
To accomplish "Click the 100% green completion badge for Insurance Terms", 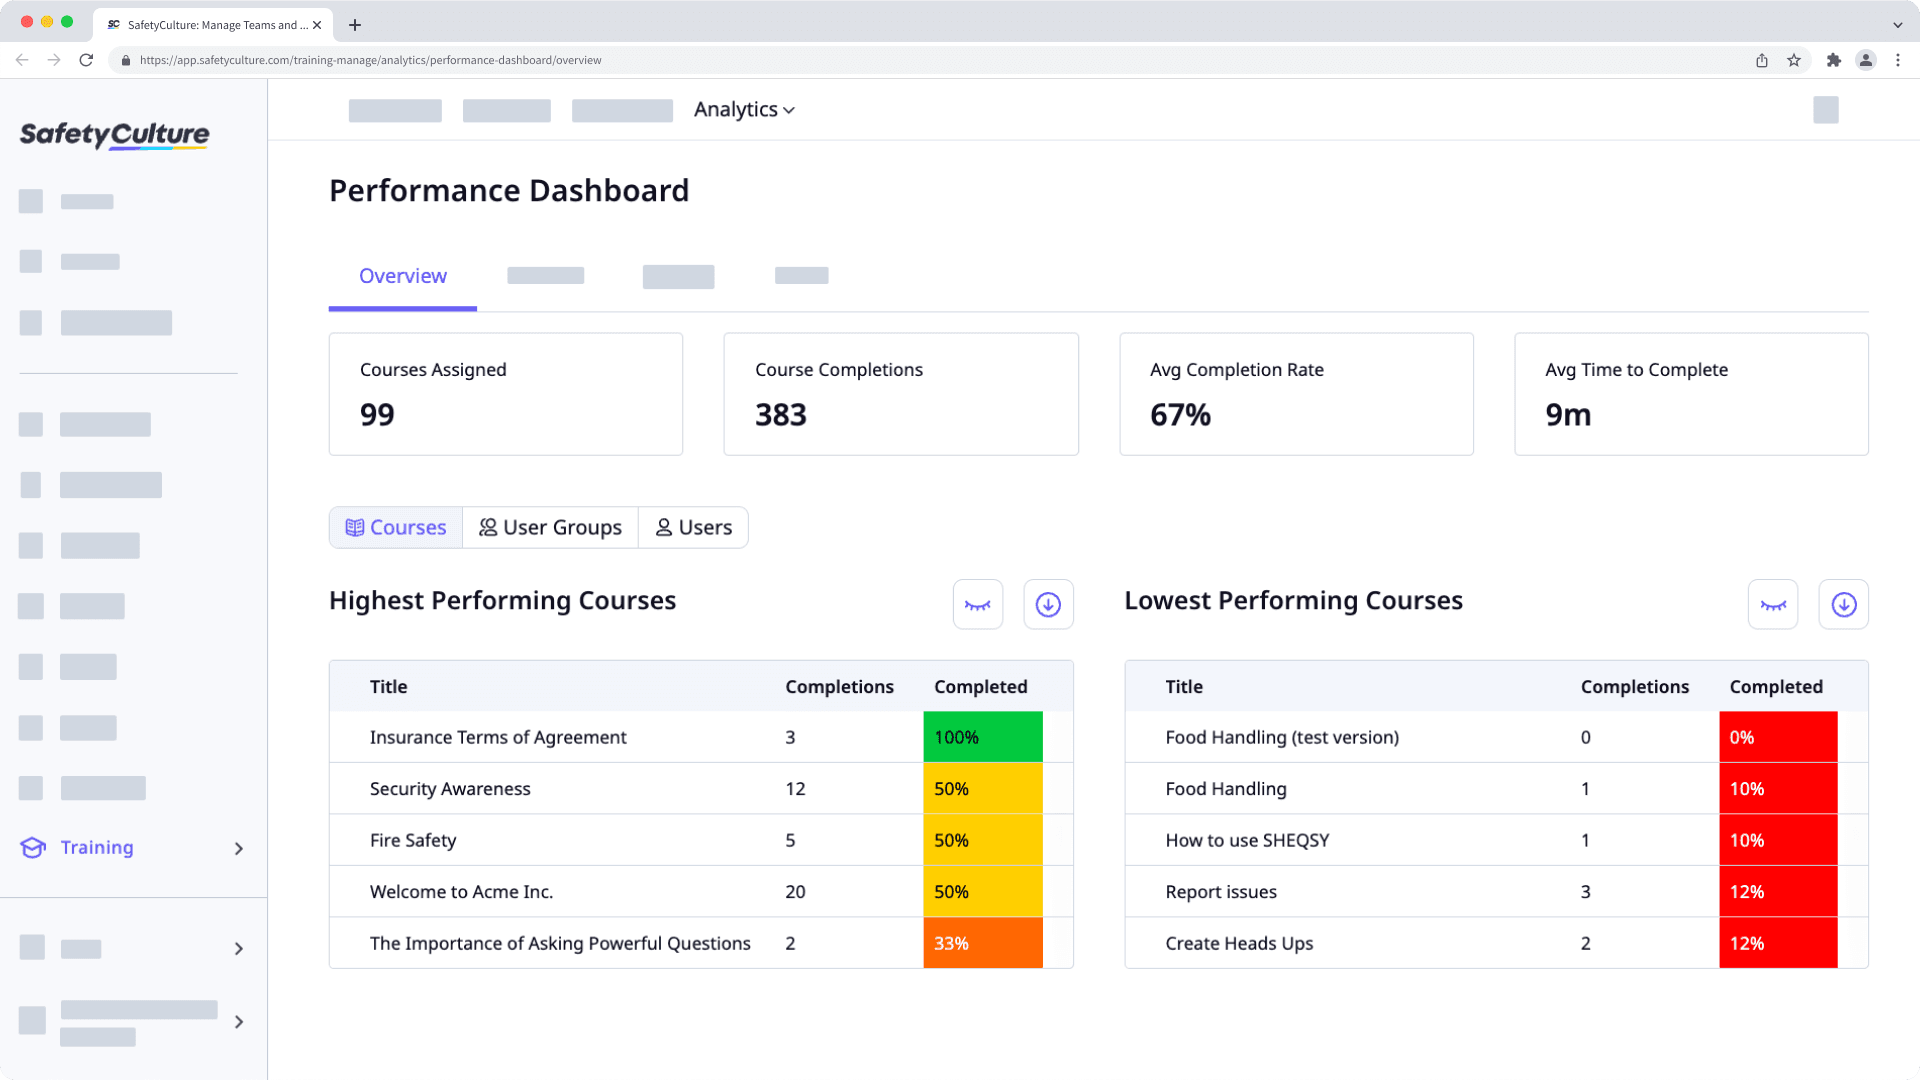I will [x=982, y=737].
